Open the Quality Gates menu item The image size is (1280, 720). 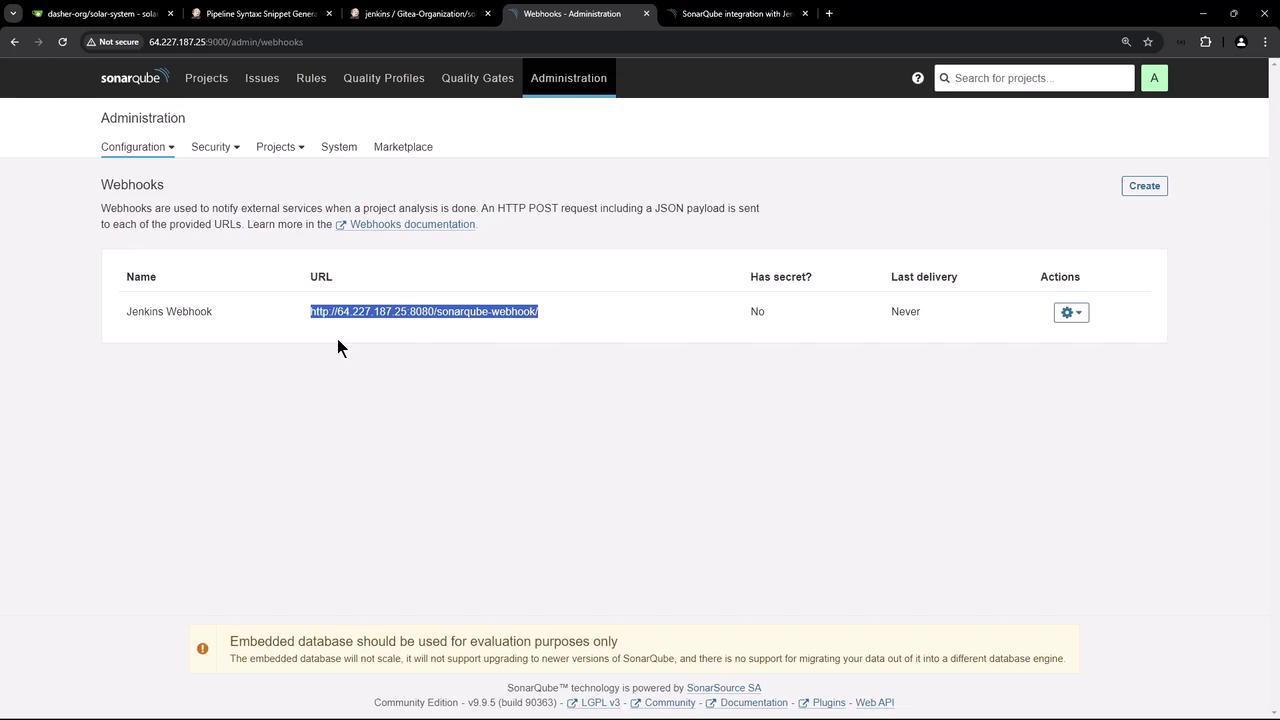(478, 78)
